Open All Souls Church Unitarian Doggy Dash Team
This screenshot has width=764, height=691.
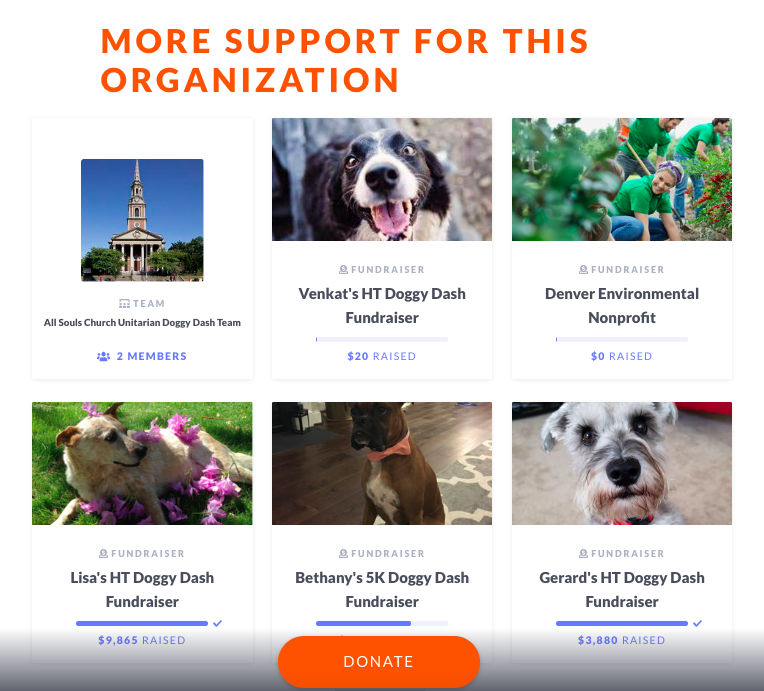pos(142,323)
